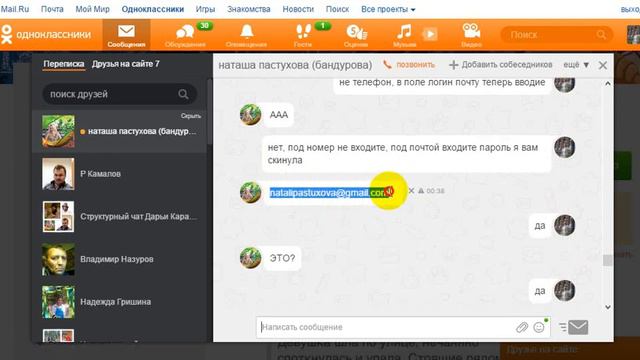640x360 pixels.
Task: Open the Видео camera icon
Action: (x=471, y=35)
